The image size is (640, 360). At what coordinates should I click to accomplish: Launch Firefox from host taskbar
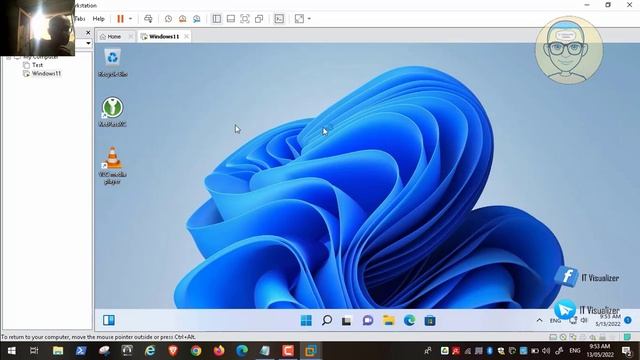(219, 351)
